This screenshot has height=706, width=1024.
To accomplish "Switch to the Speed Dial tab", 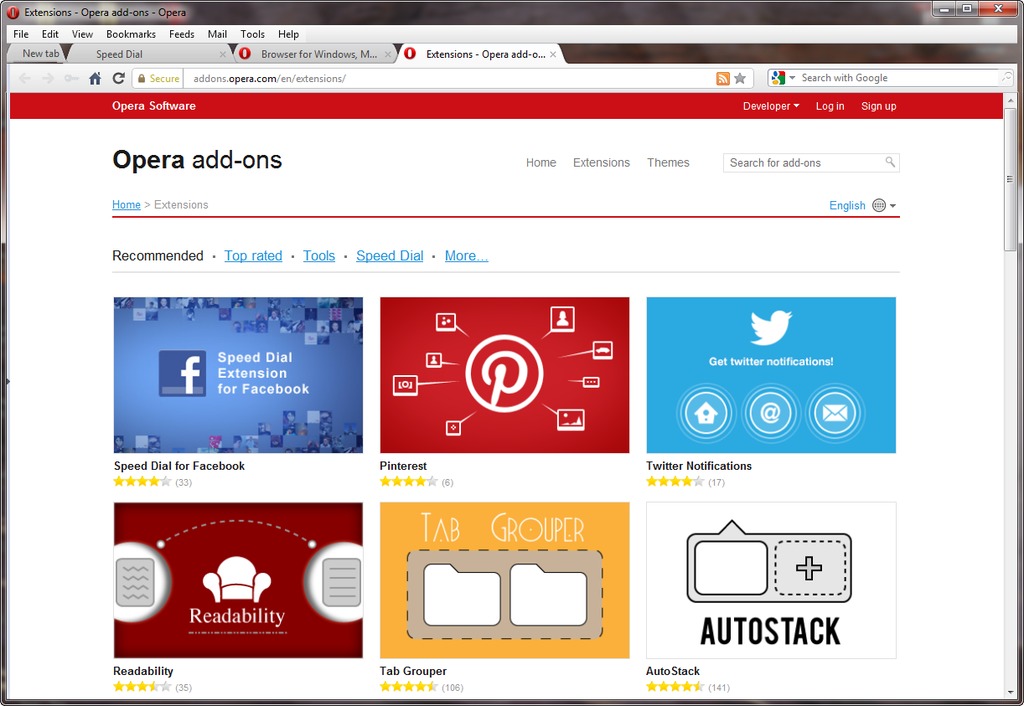I will pyautogui.click(x=147, y=54).
